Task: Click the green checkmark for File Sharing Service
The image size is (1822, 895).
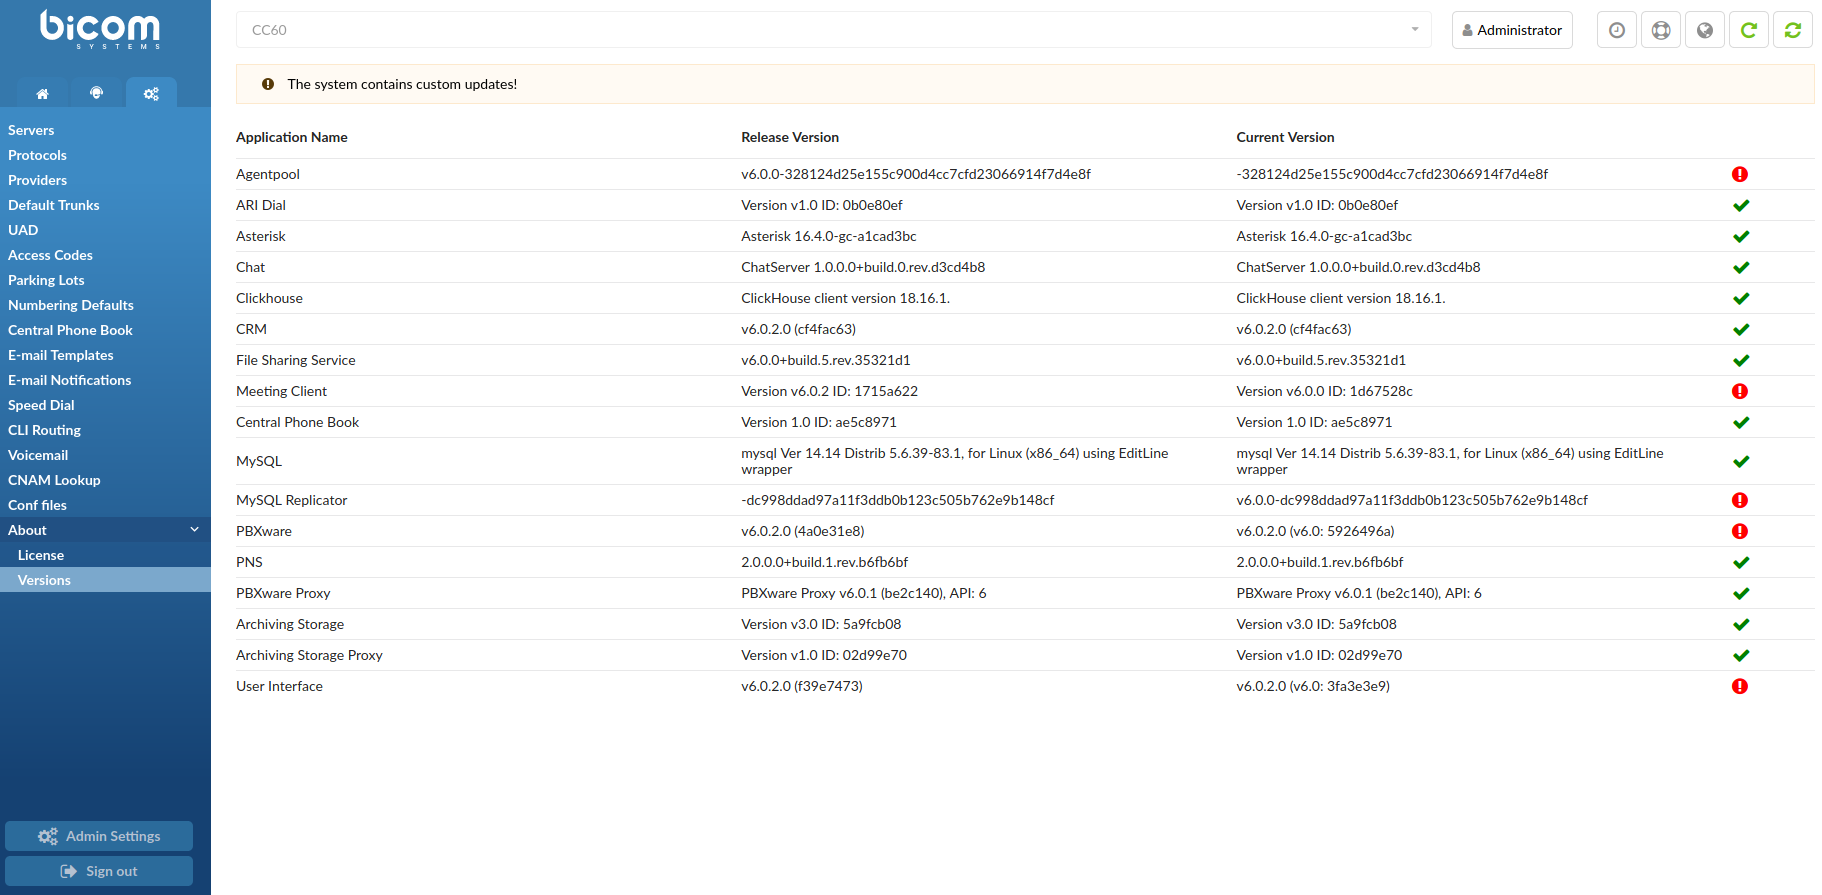Action: click(x=1741, y=360)
